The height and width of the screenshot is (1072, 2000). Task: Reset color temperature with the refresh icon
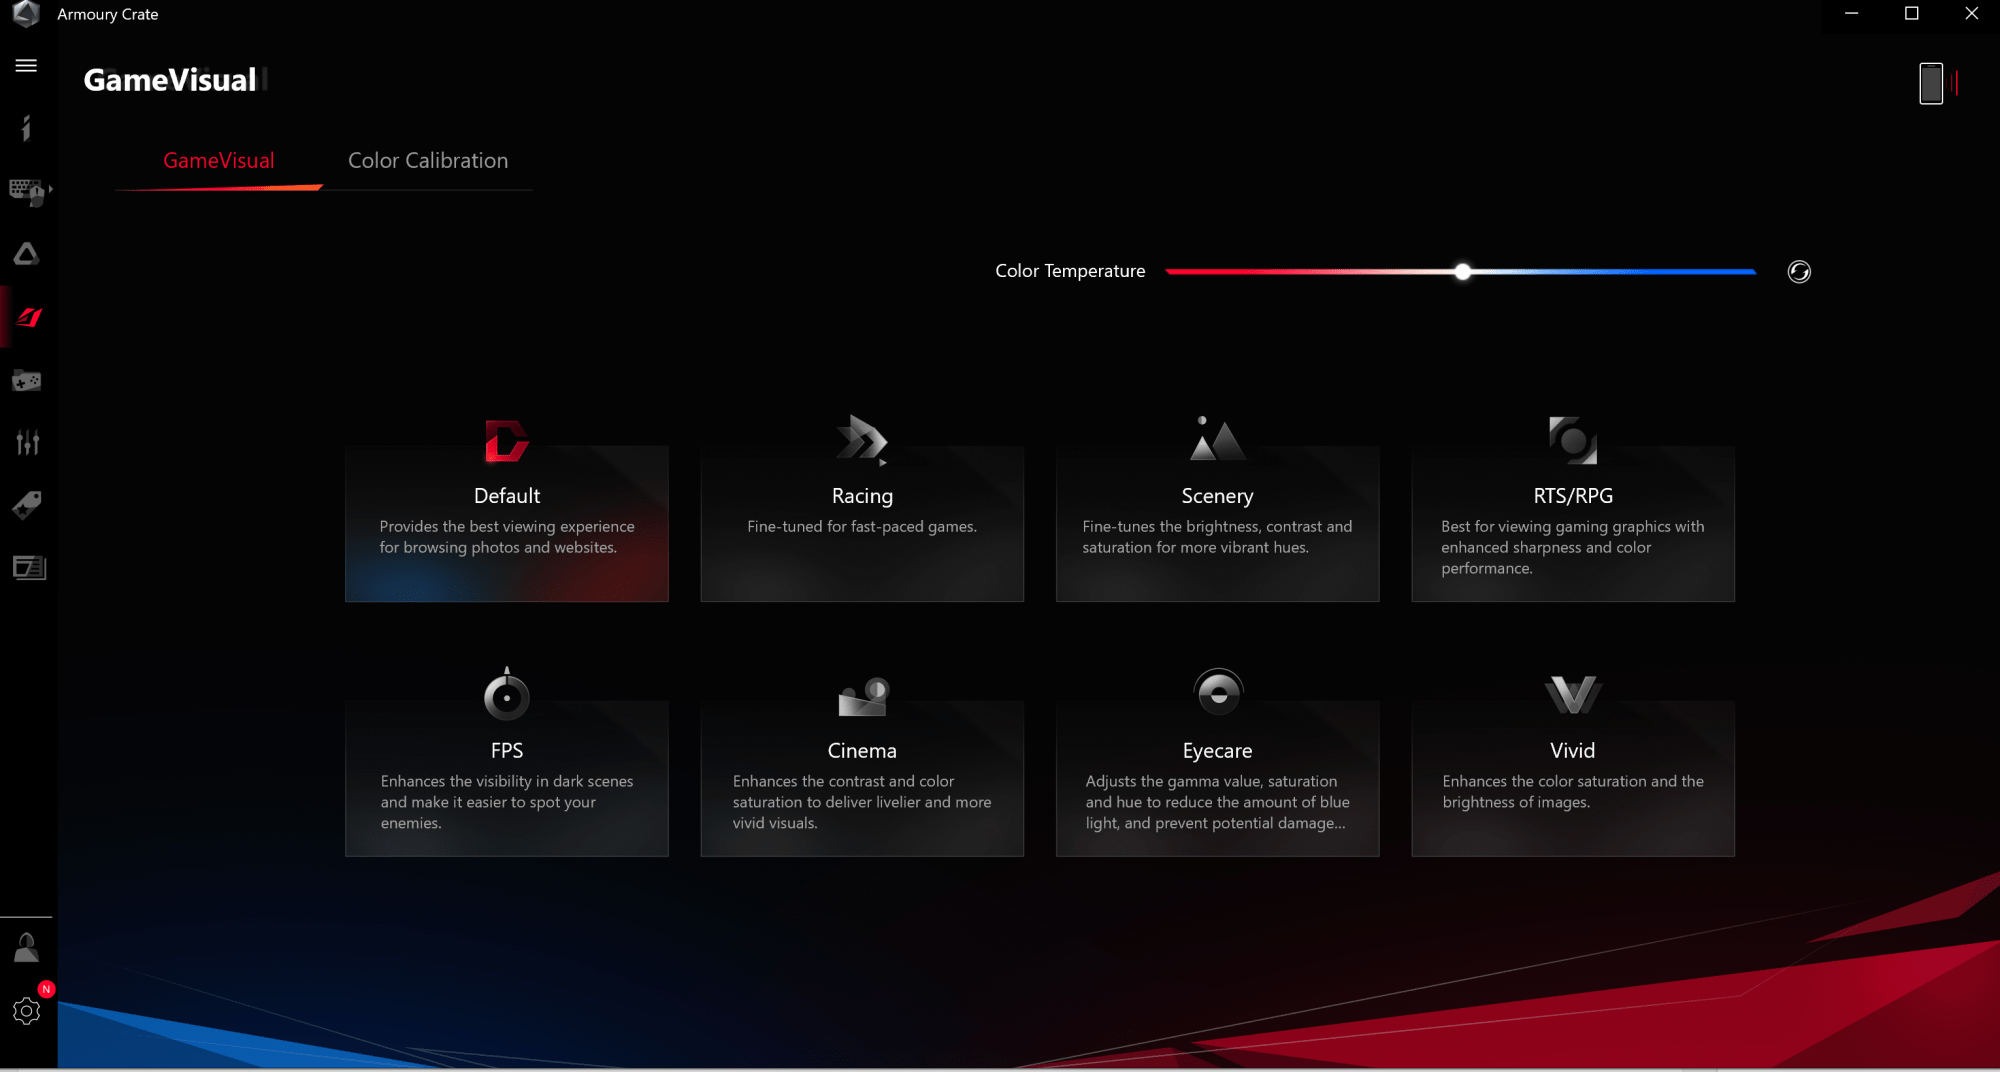coord(1798,272)
